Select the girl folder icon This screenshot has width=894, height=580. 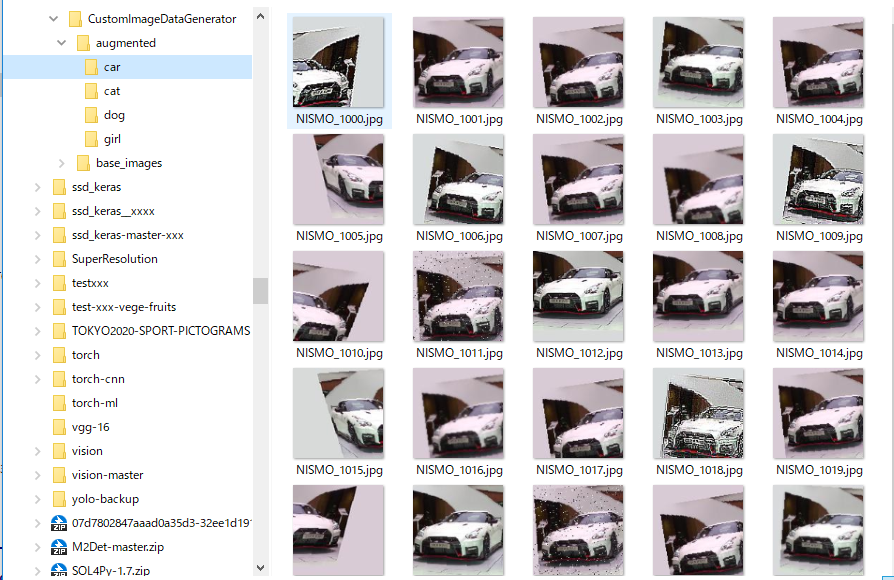coord(91,139)
